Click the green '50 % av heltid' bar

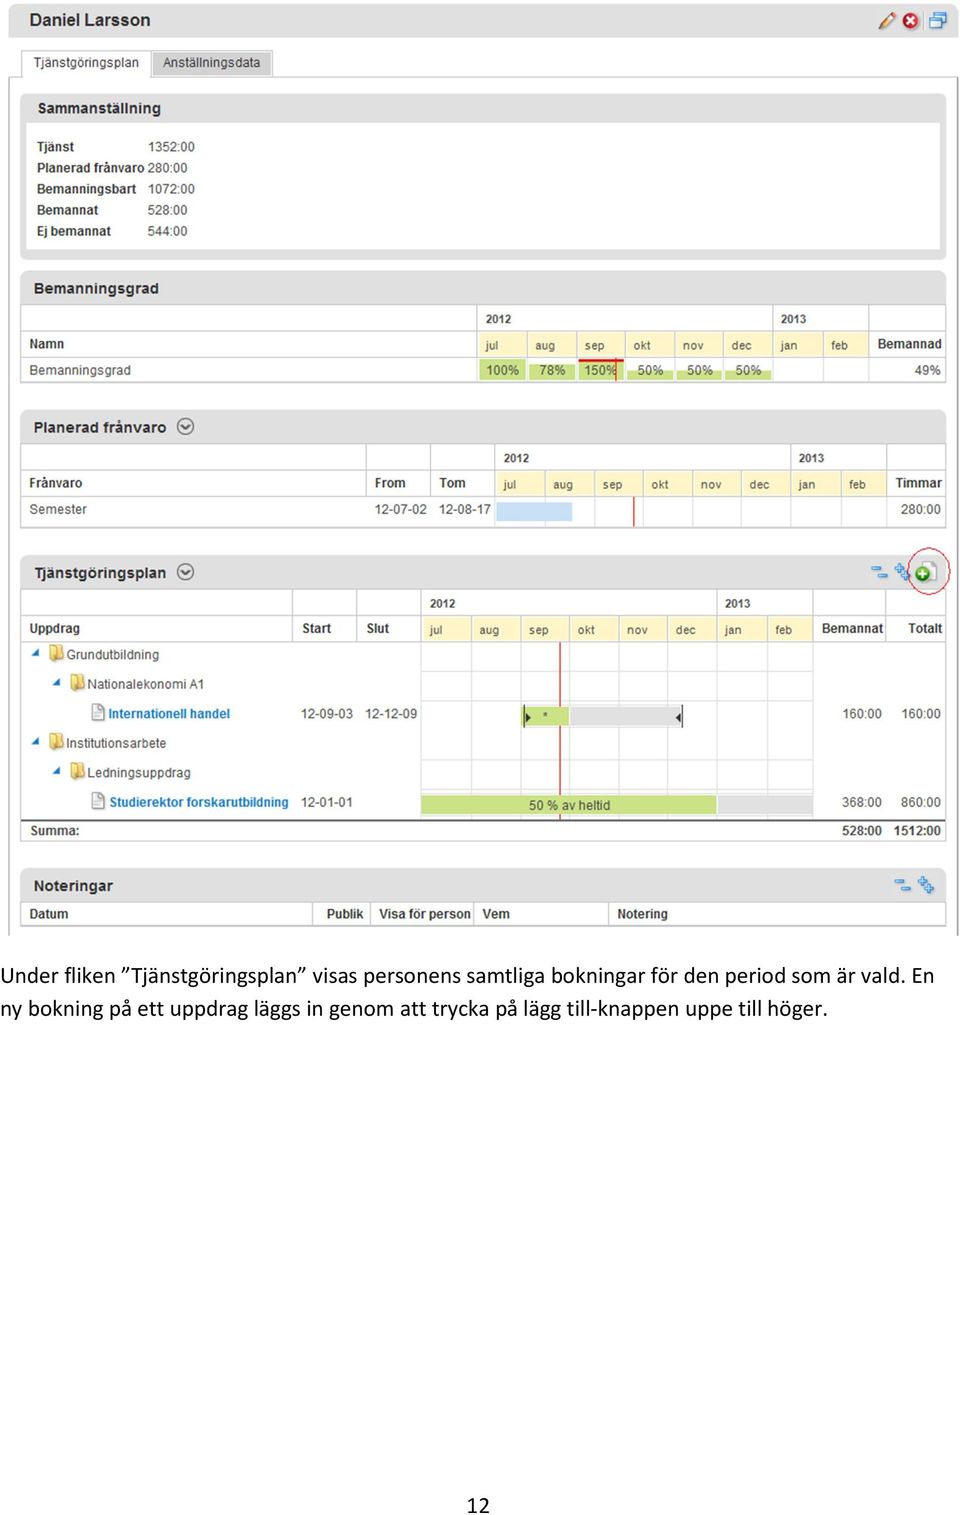click(x=569, y=805)
